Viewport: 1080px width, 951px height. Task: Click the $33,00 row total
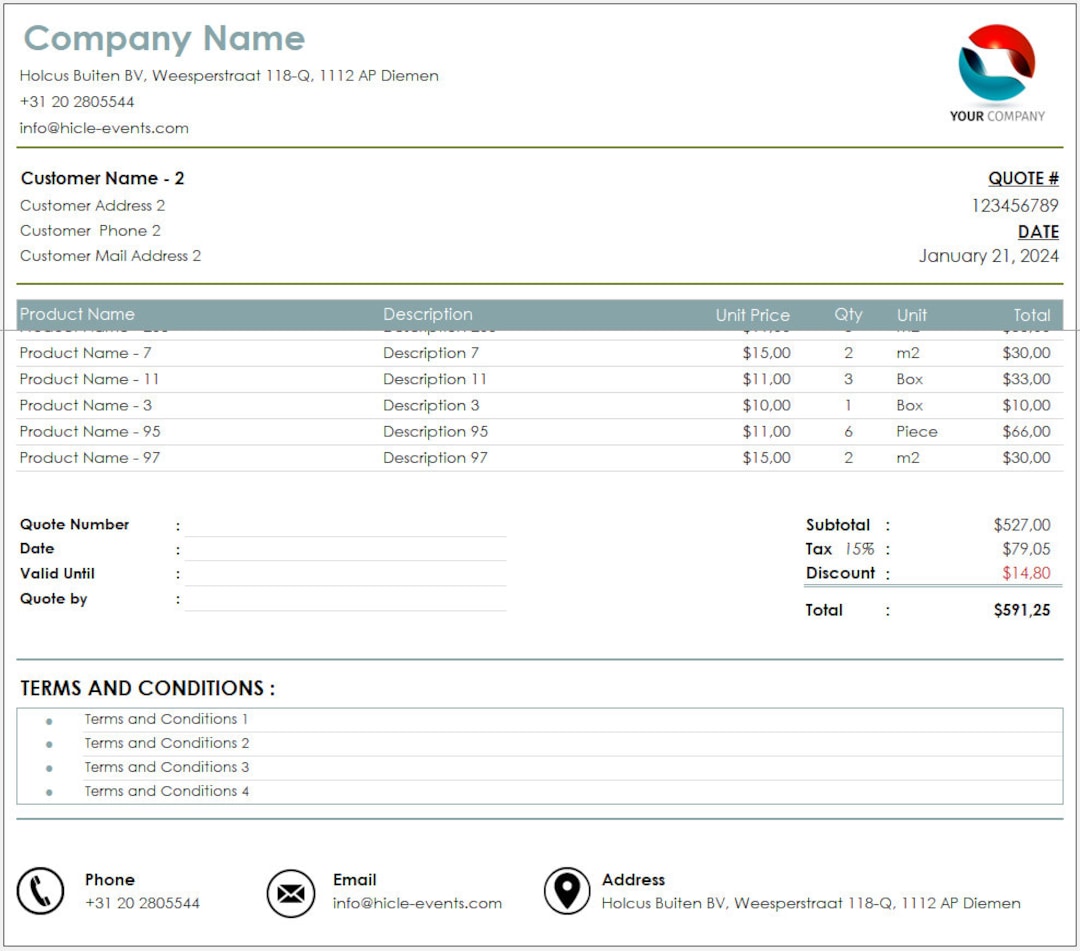pos(1026,379)
